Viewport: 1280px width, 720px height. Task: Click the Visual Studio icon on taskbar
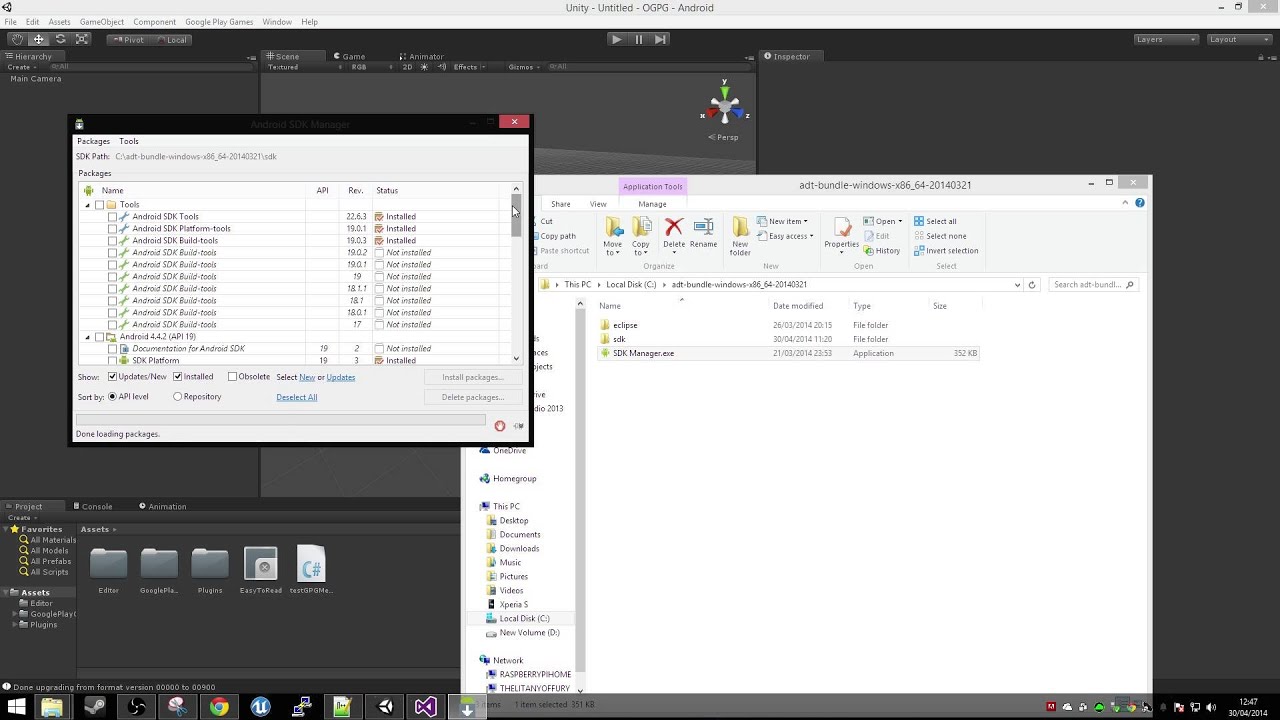425,707
